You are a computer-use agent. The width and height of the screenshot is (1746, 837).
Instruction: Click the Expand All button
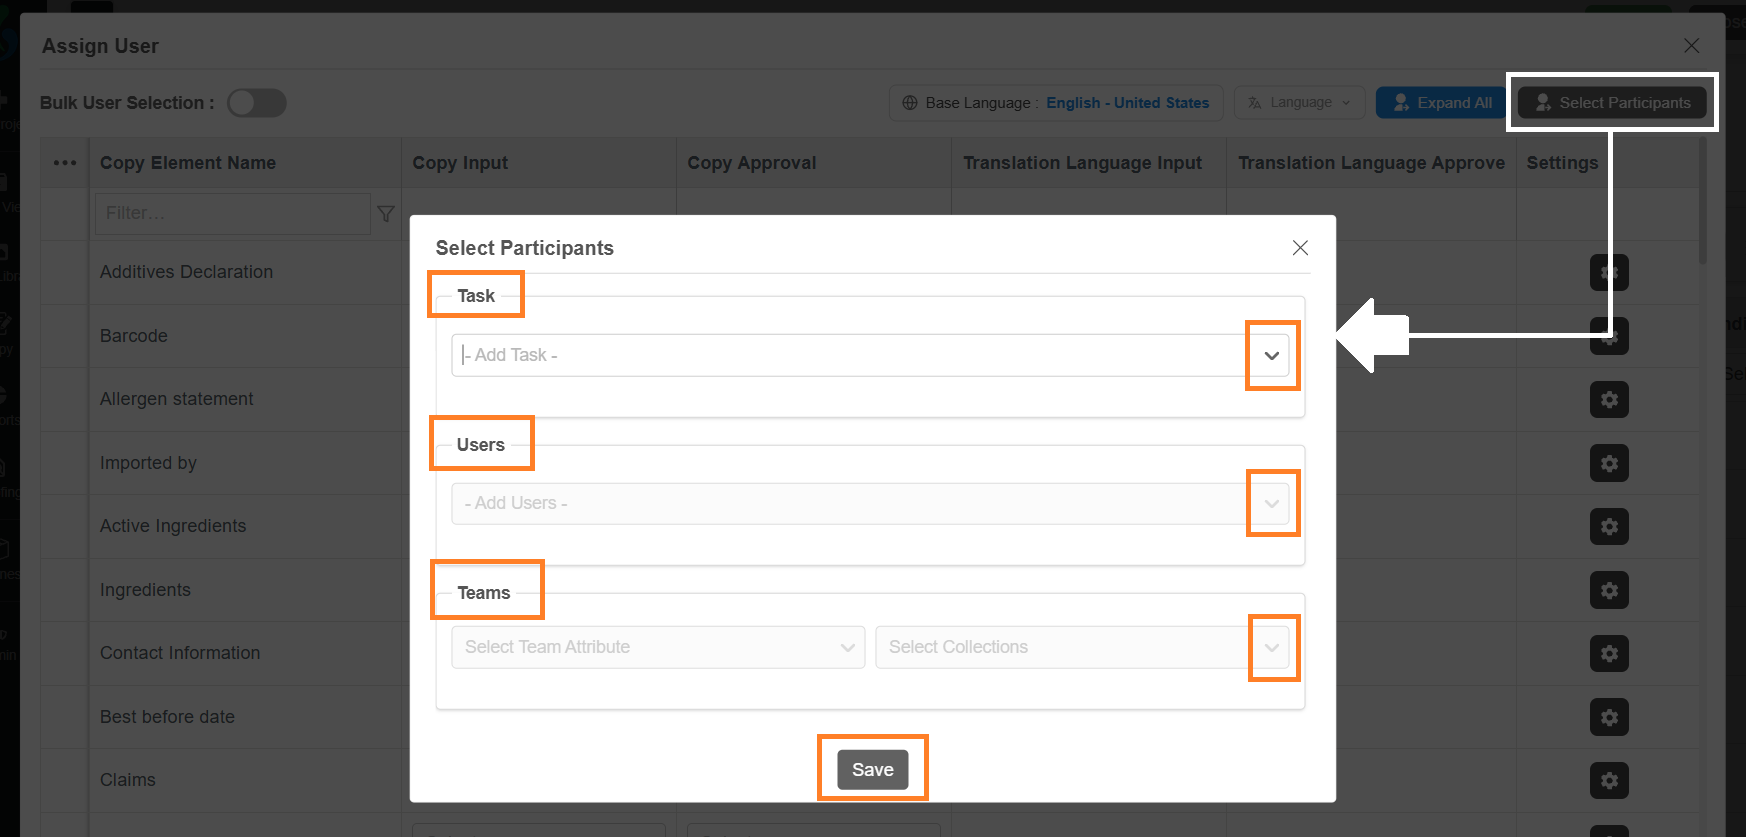coord(1442,102)
